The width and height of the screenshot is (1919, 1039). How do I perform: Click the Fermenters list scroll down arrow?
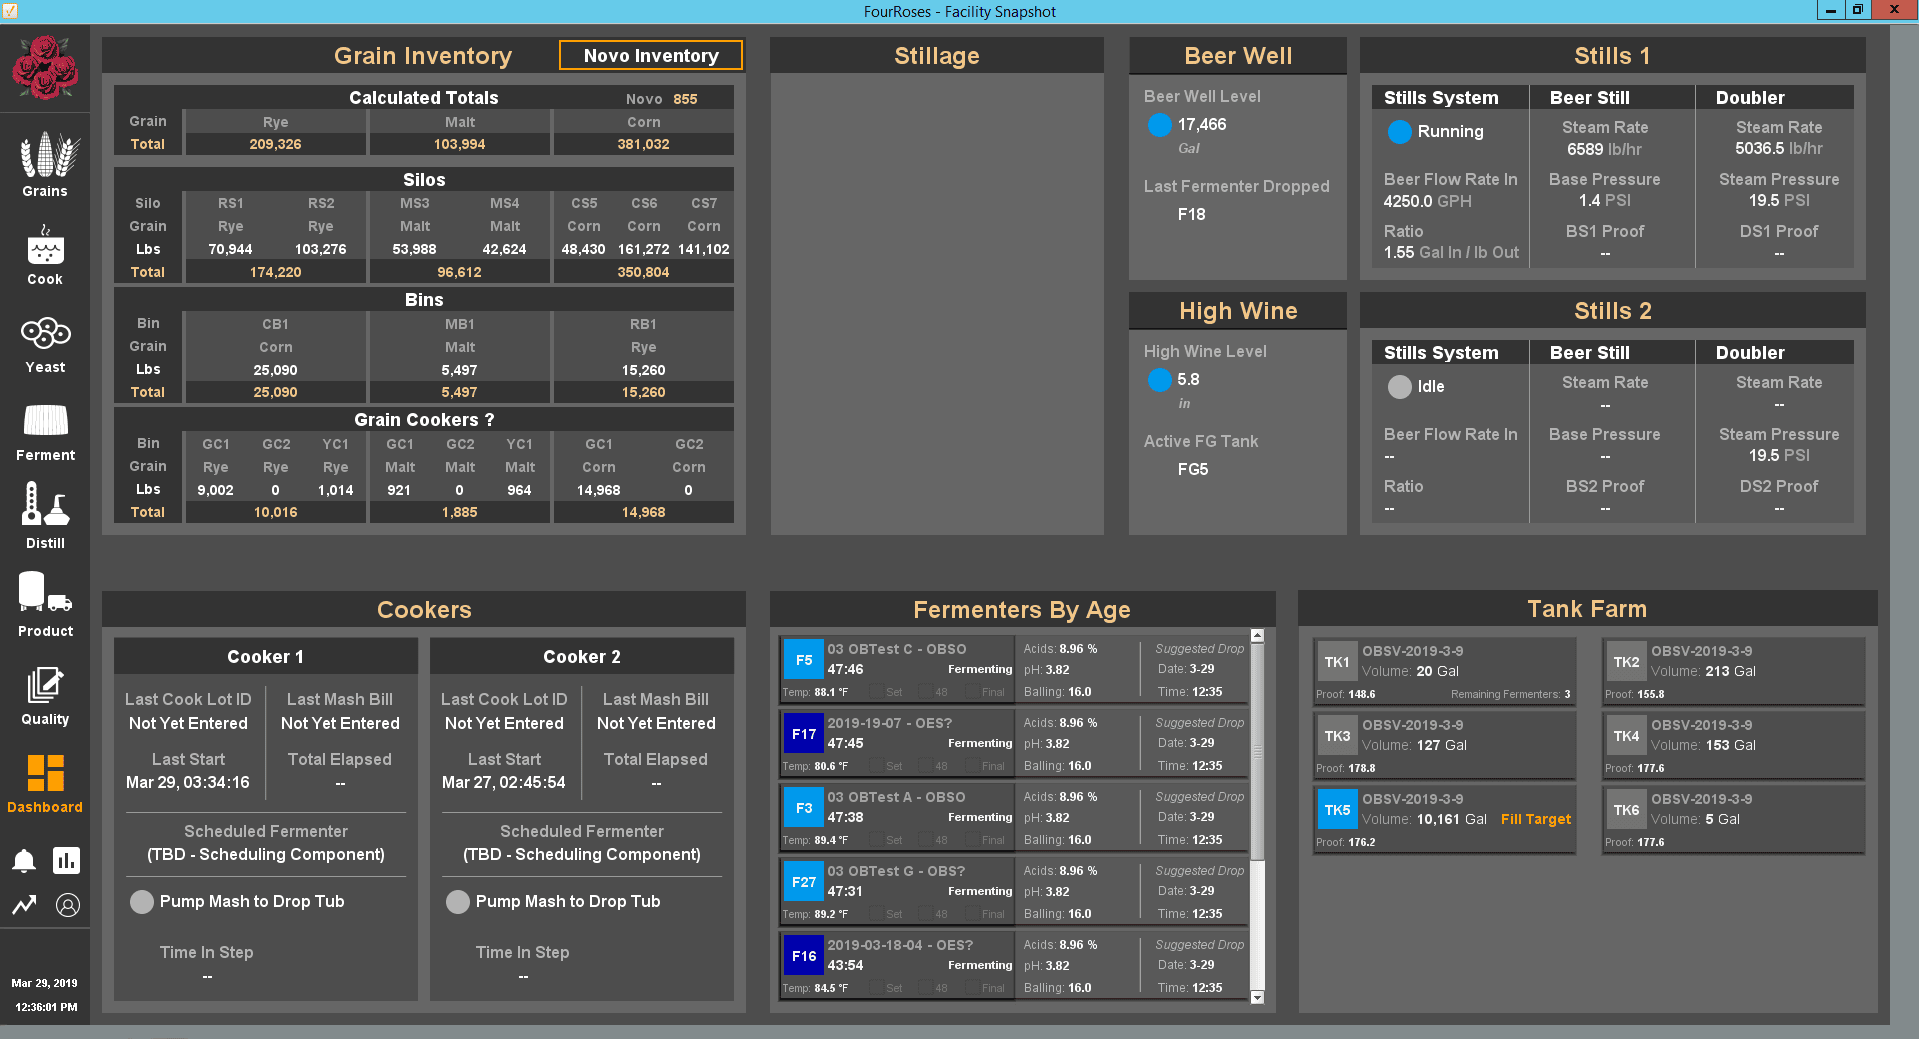coord(1257,997)
